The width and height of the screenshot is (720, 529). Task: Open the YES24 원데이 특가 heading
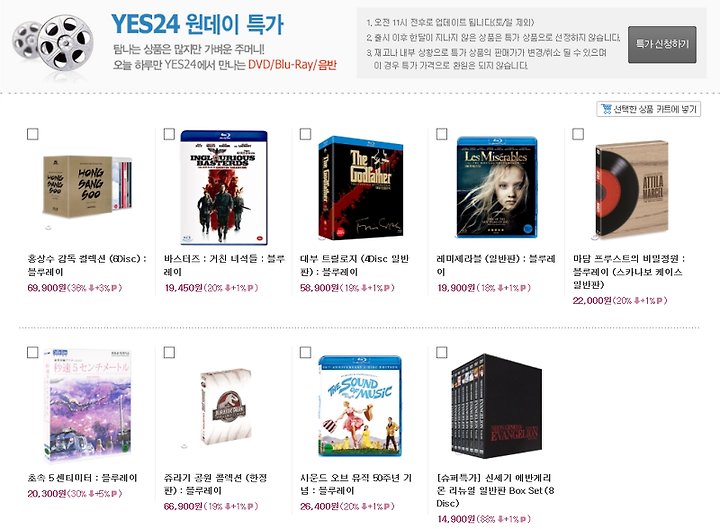197,24
